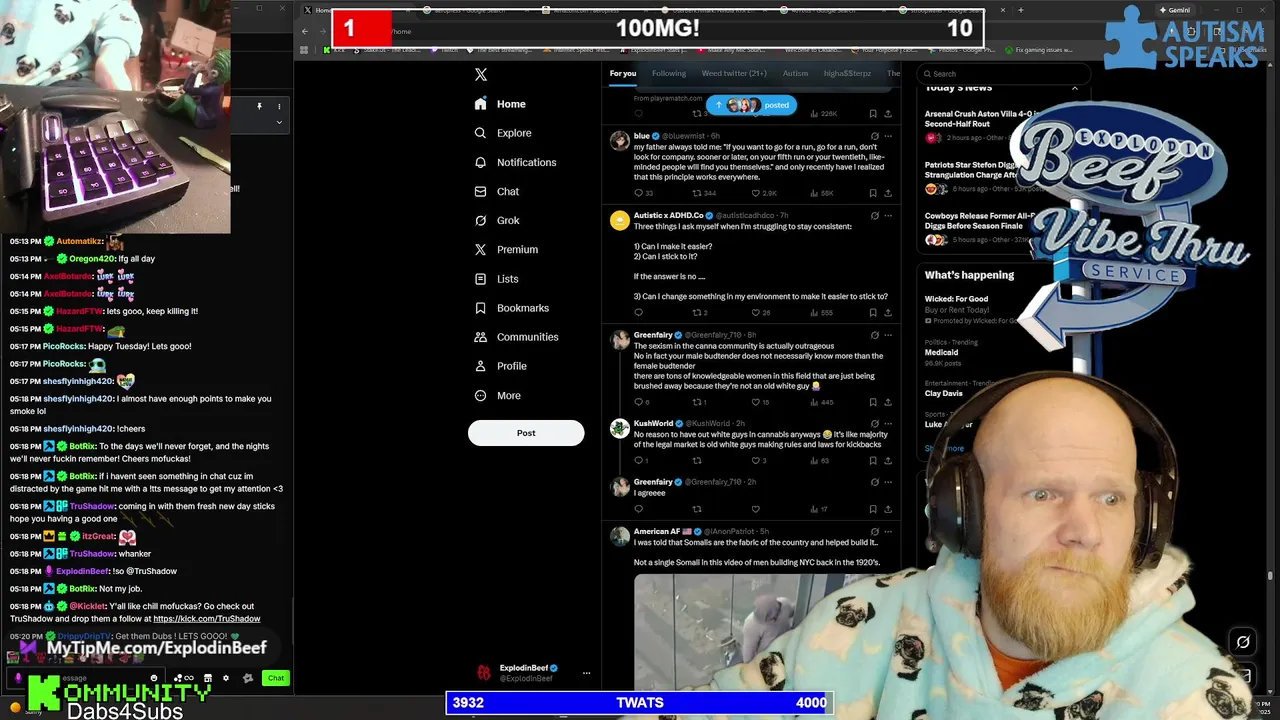
Task: Bookmark Greenfairy's post with 445 views
Action: (x=873, y=402)
